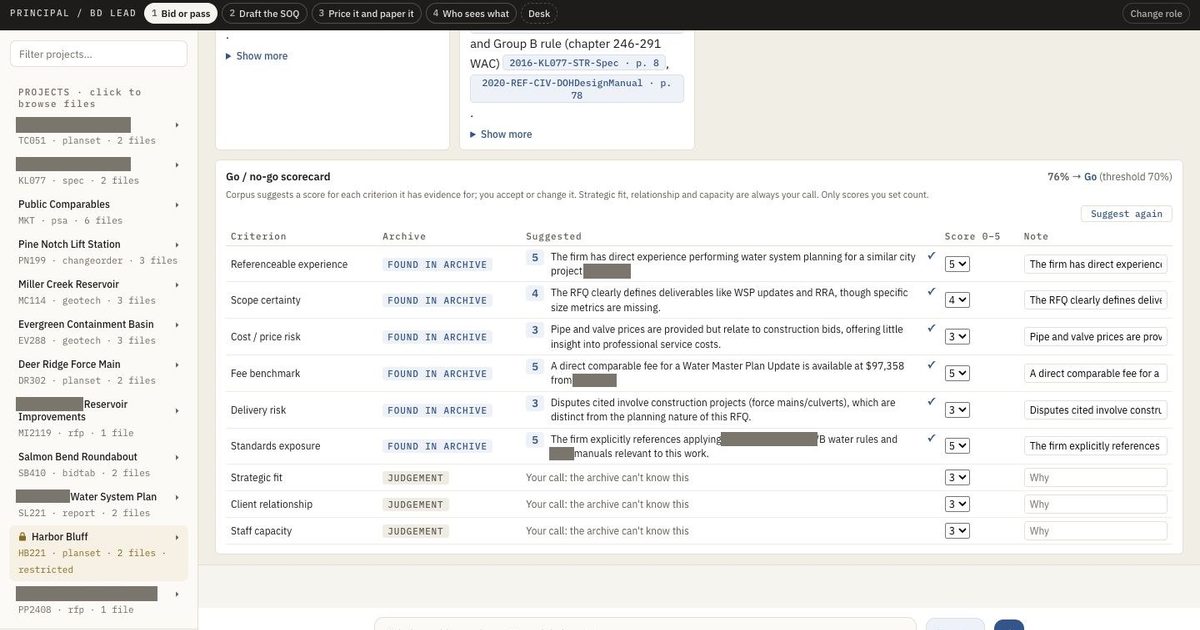
Task: Expand Evergreen Containment Basin arrow
Action: 177,325
